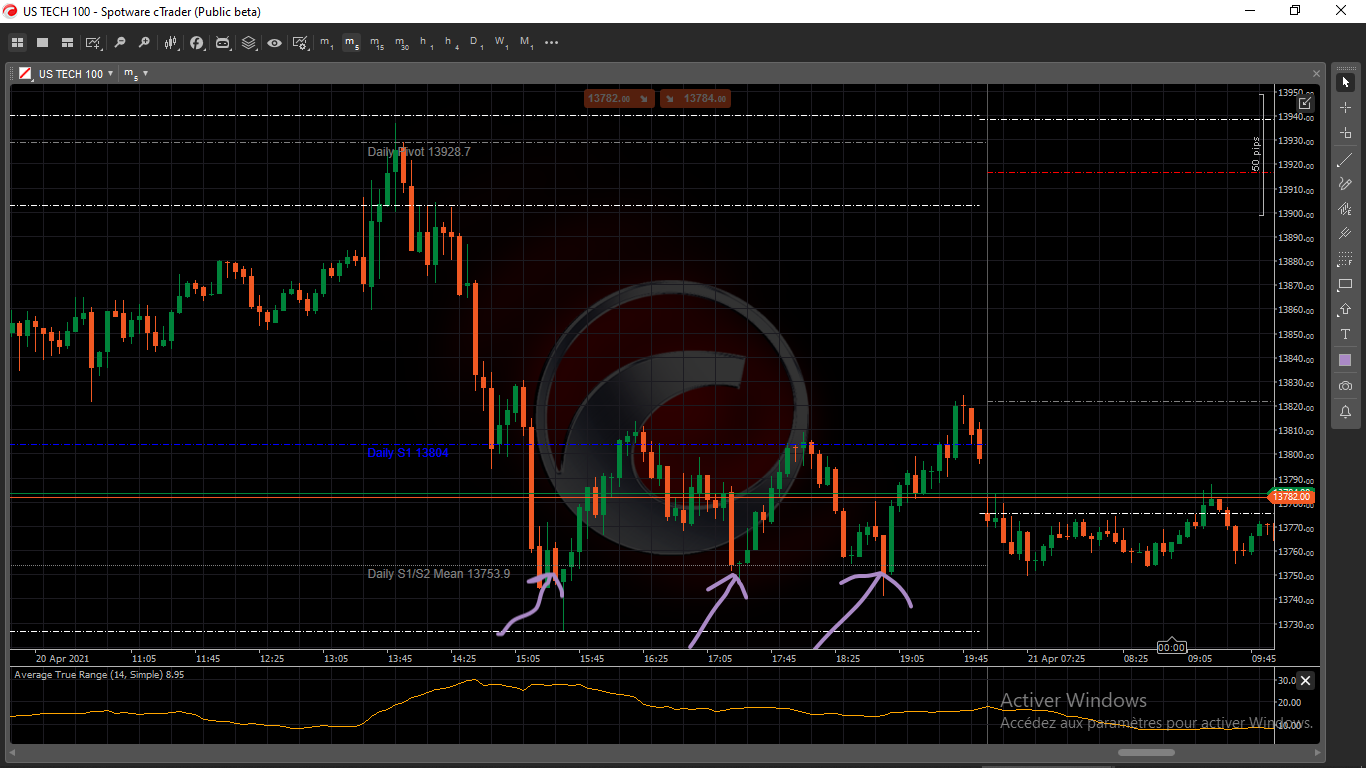
Task: Select the crosshair tool
Action: [1346, 107]
